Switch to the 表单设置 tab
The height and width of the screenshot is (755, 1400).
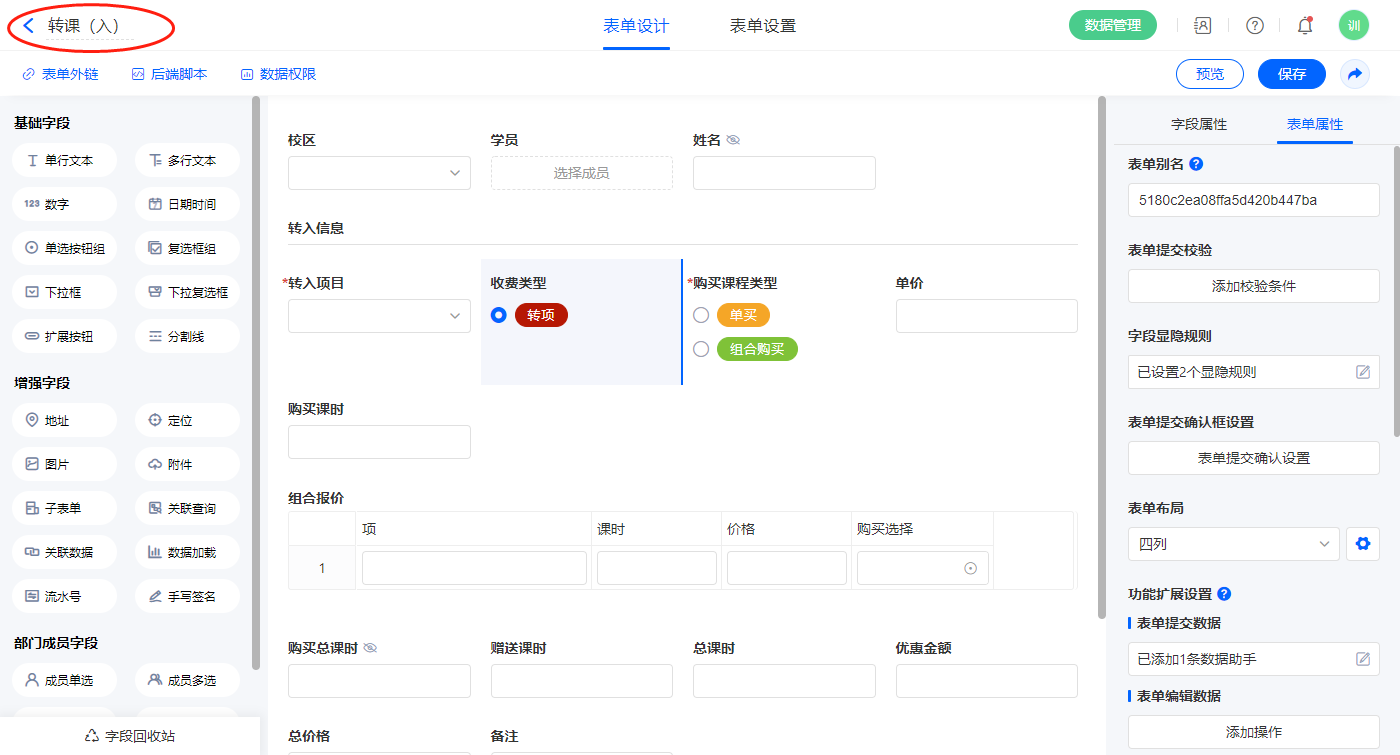(x=763, y=26)
